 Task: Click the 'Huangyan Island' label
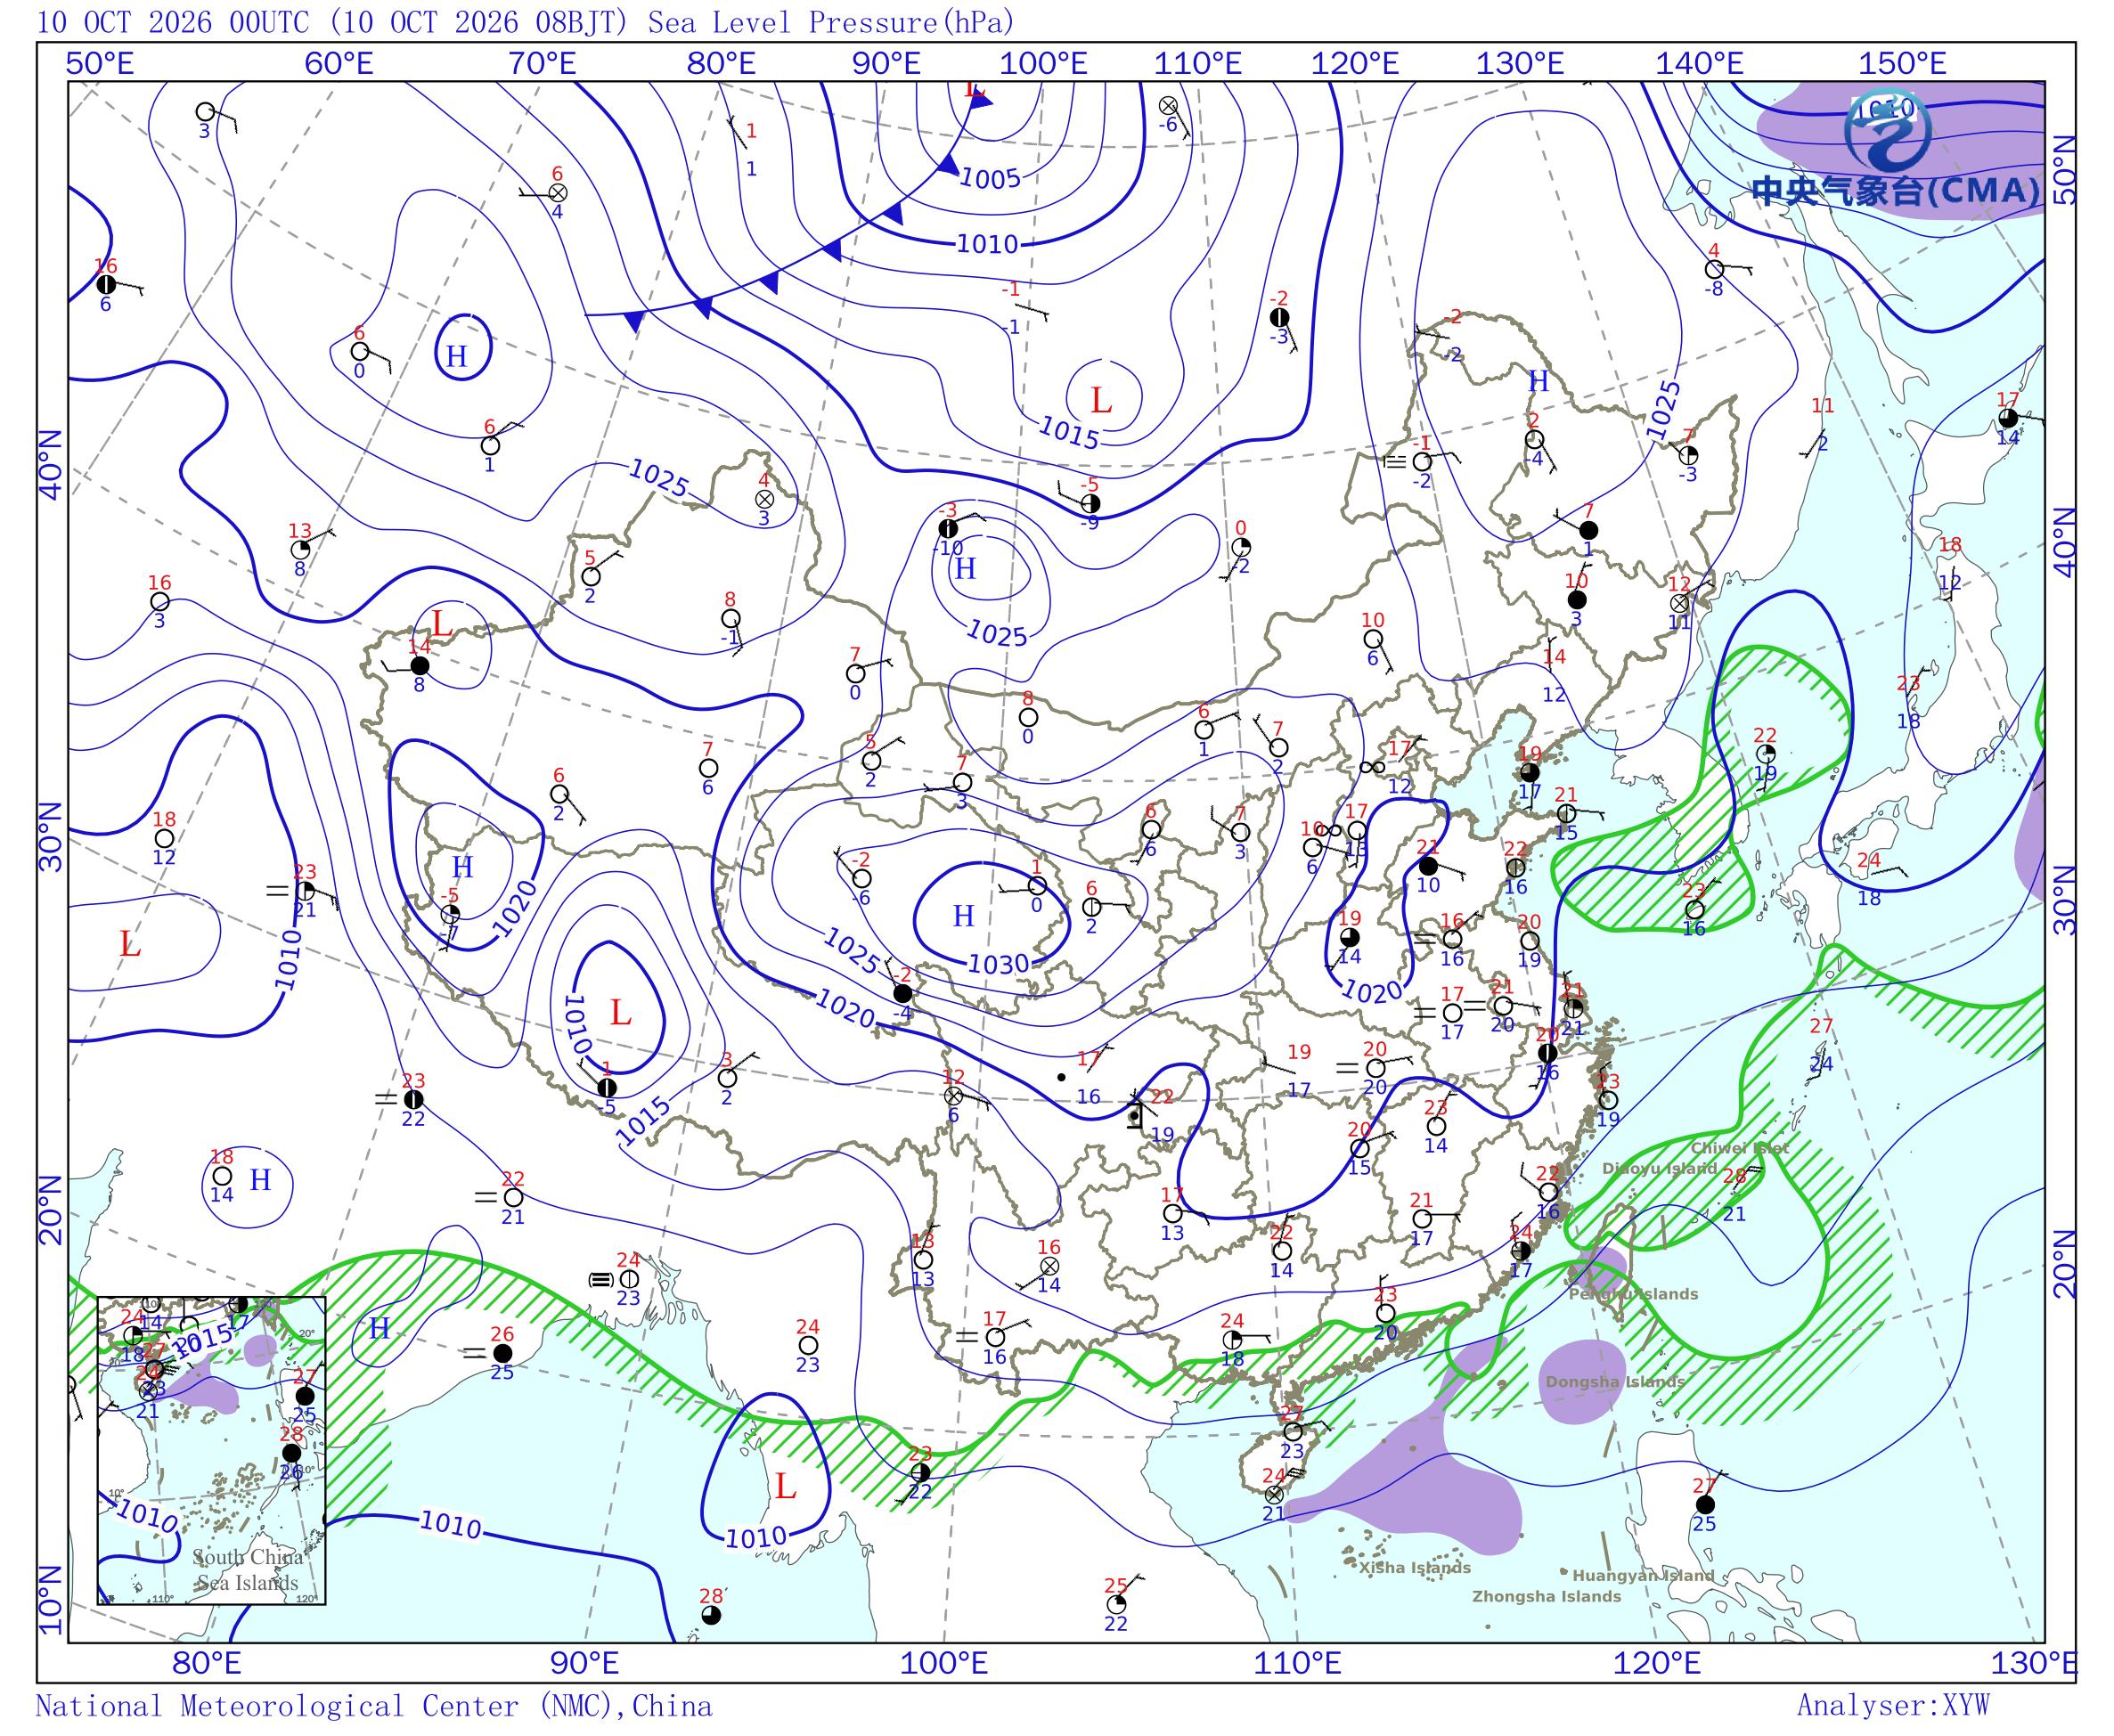coord(1643,1576)
